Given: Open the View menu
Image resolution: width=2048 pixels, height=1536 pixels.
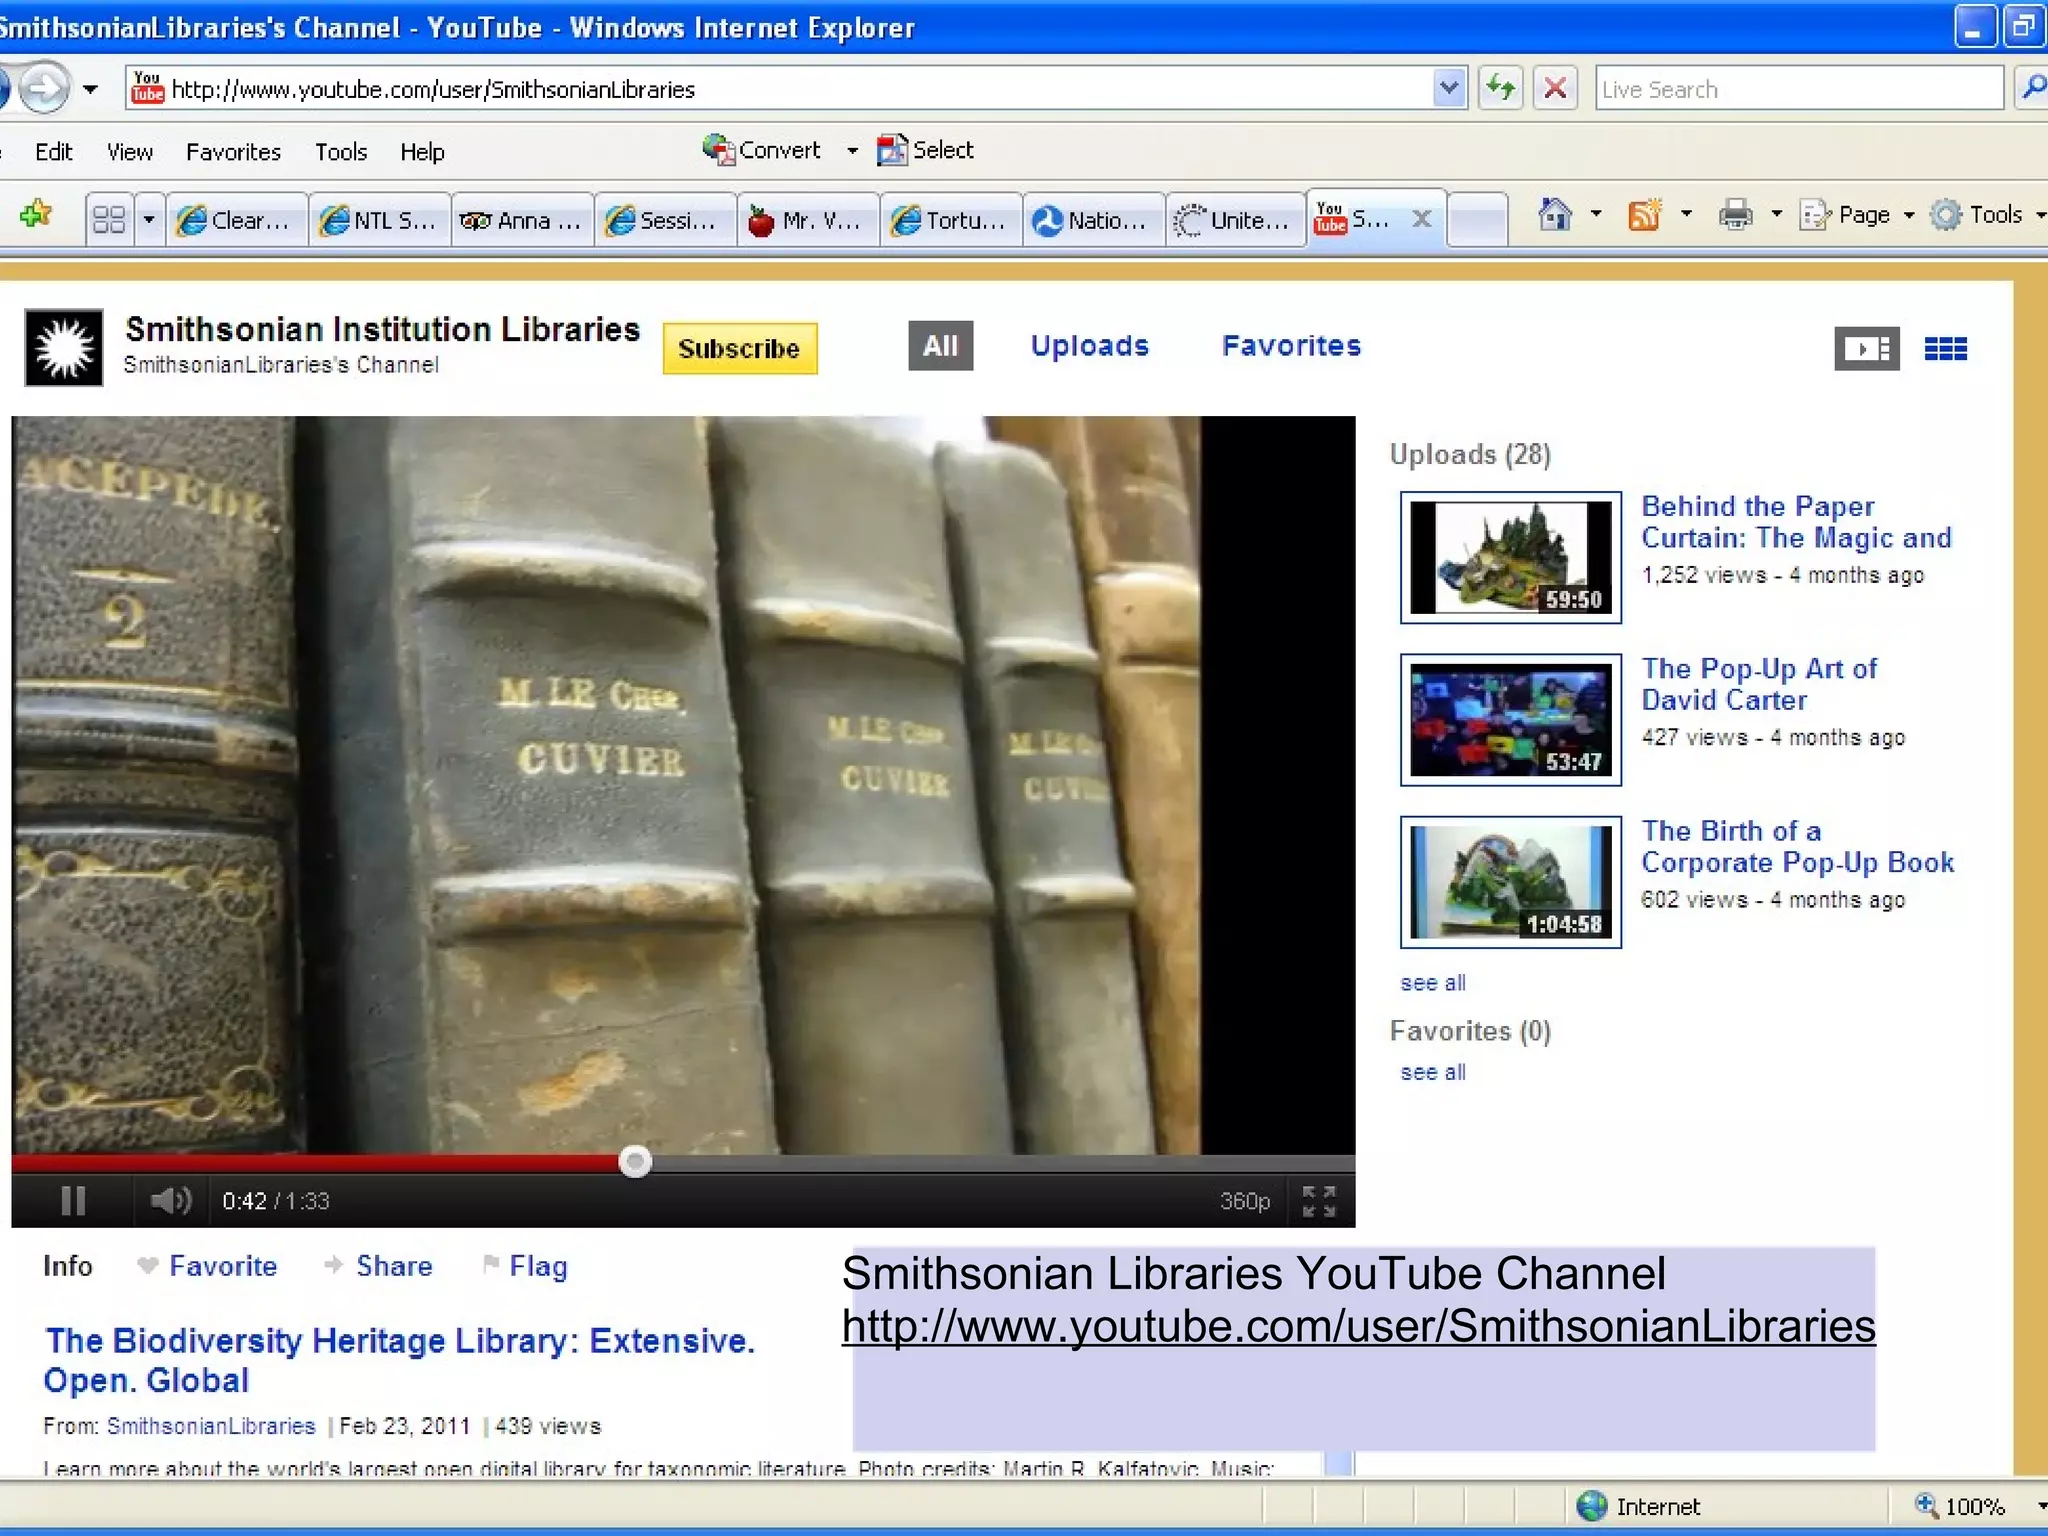Looking at the screenshot, I should (x=130, y=152).
